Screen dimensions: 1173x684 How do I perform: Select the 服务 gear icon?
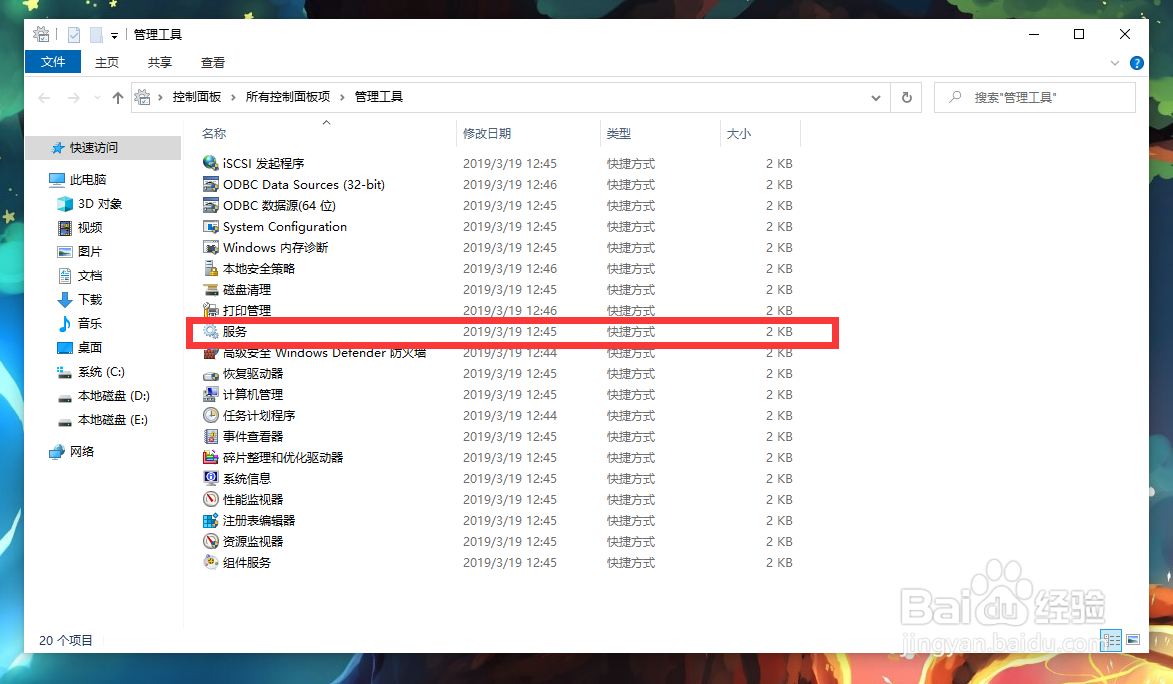tap(211, 332)
